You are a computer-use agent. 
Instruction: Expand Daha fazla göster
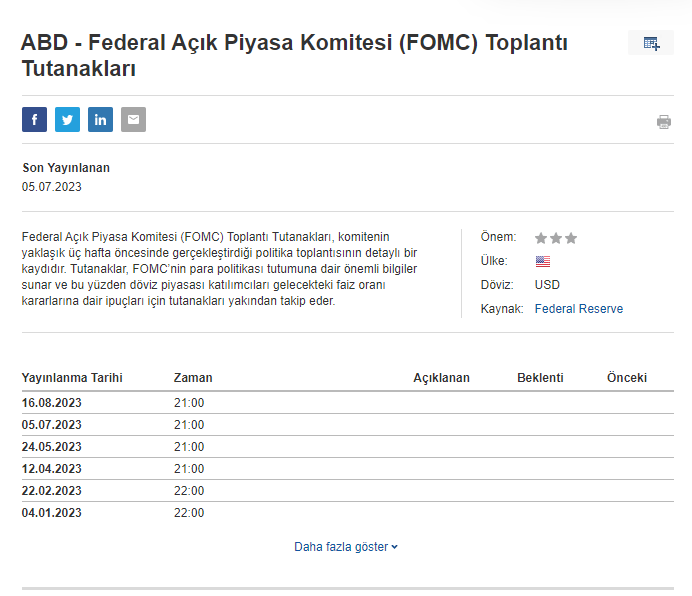click(x=346, y=547)
